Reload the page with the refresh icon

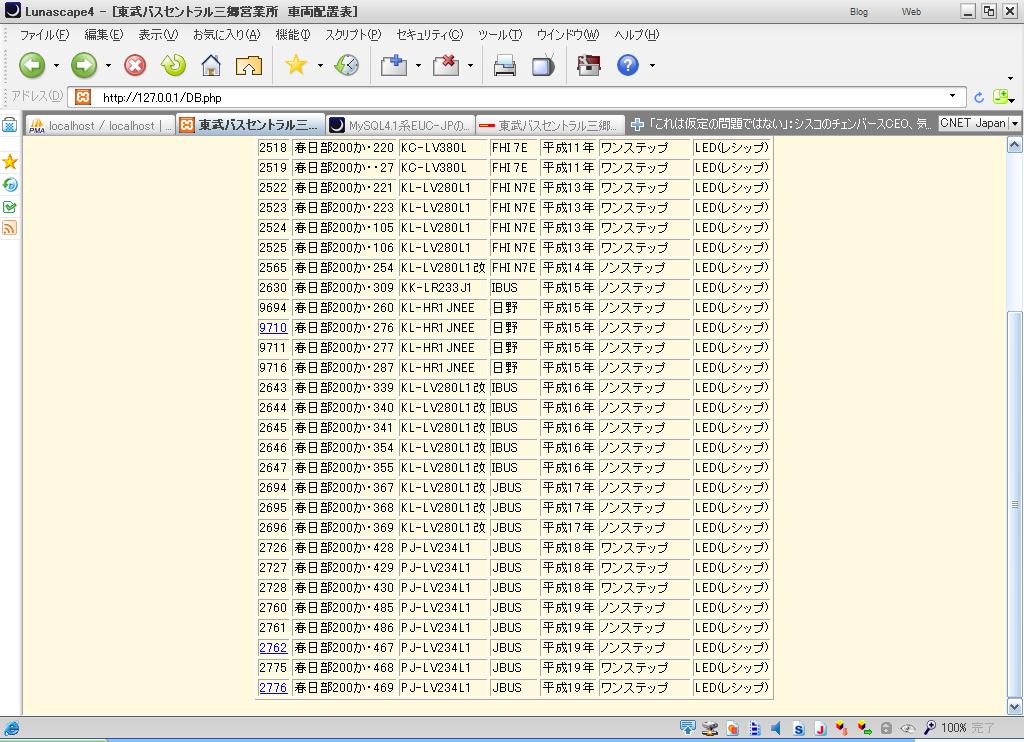[x=173, y=65]
